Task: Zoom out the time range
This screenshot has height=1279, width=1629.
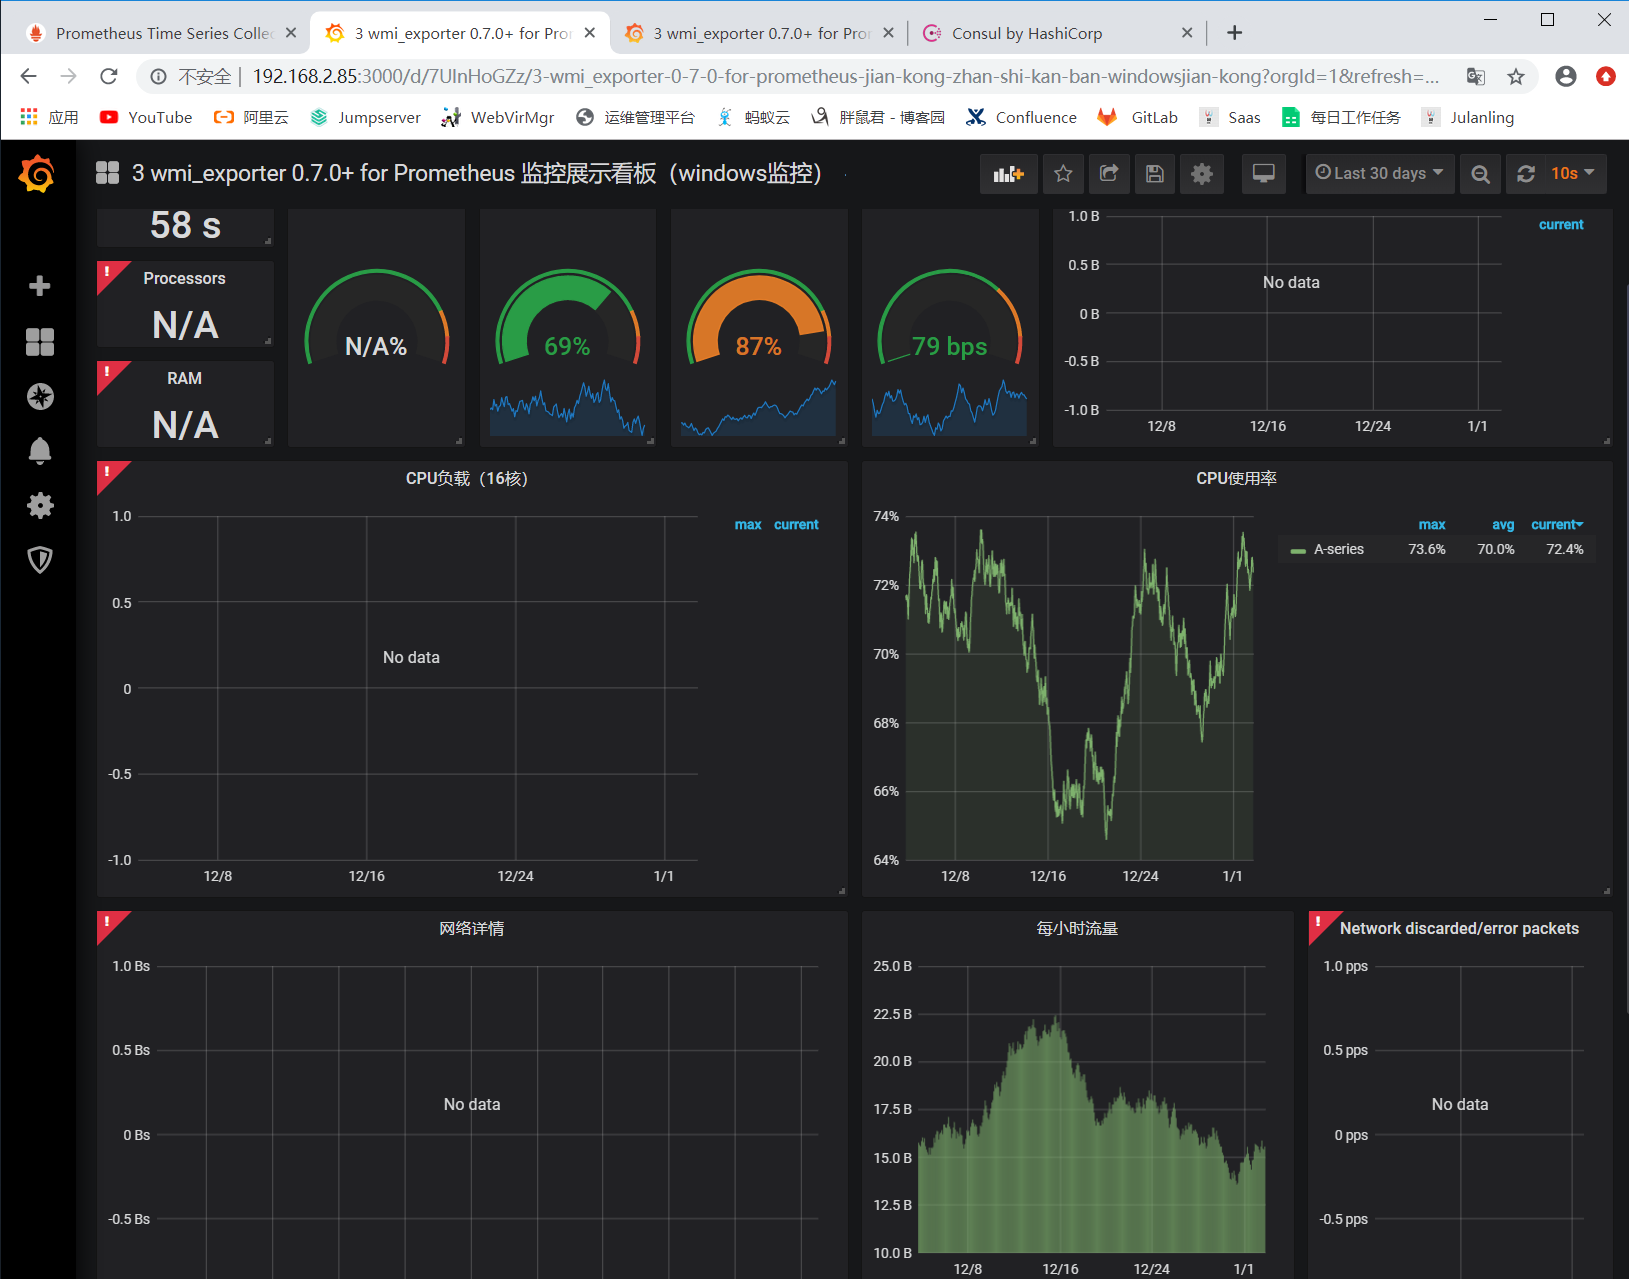Action: point(1480,174)
